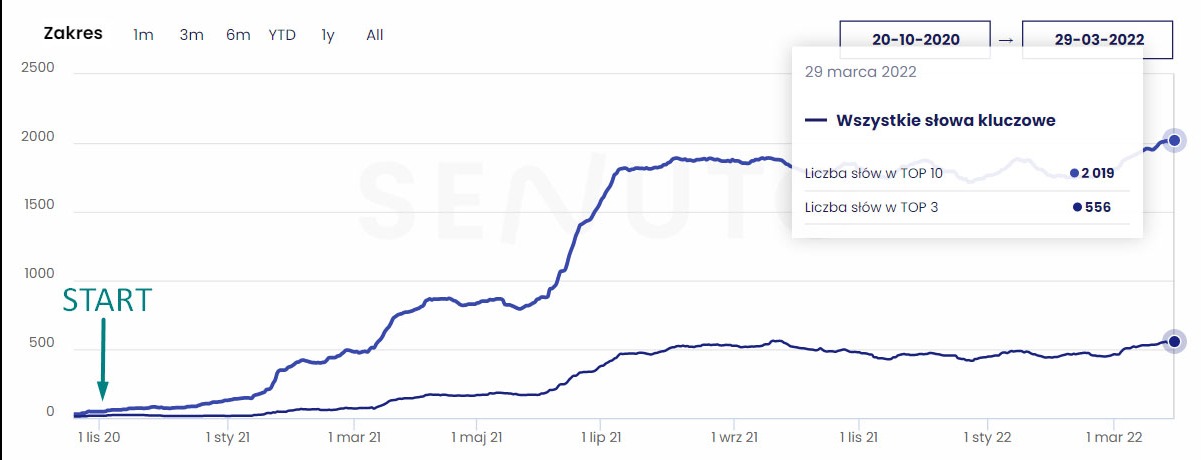Click the start date field 20-10-2020
Viewport: 1201px width, 460px height.
click(915, 39)
